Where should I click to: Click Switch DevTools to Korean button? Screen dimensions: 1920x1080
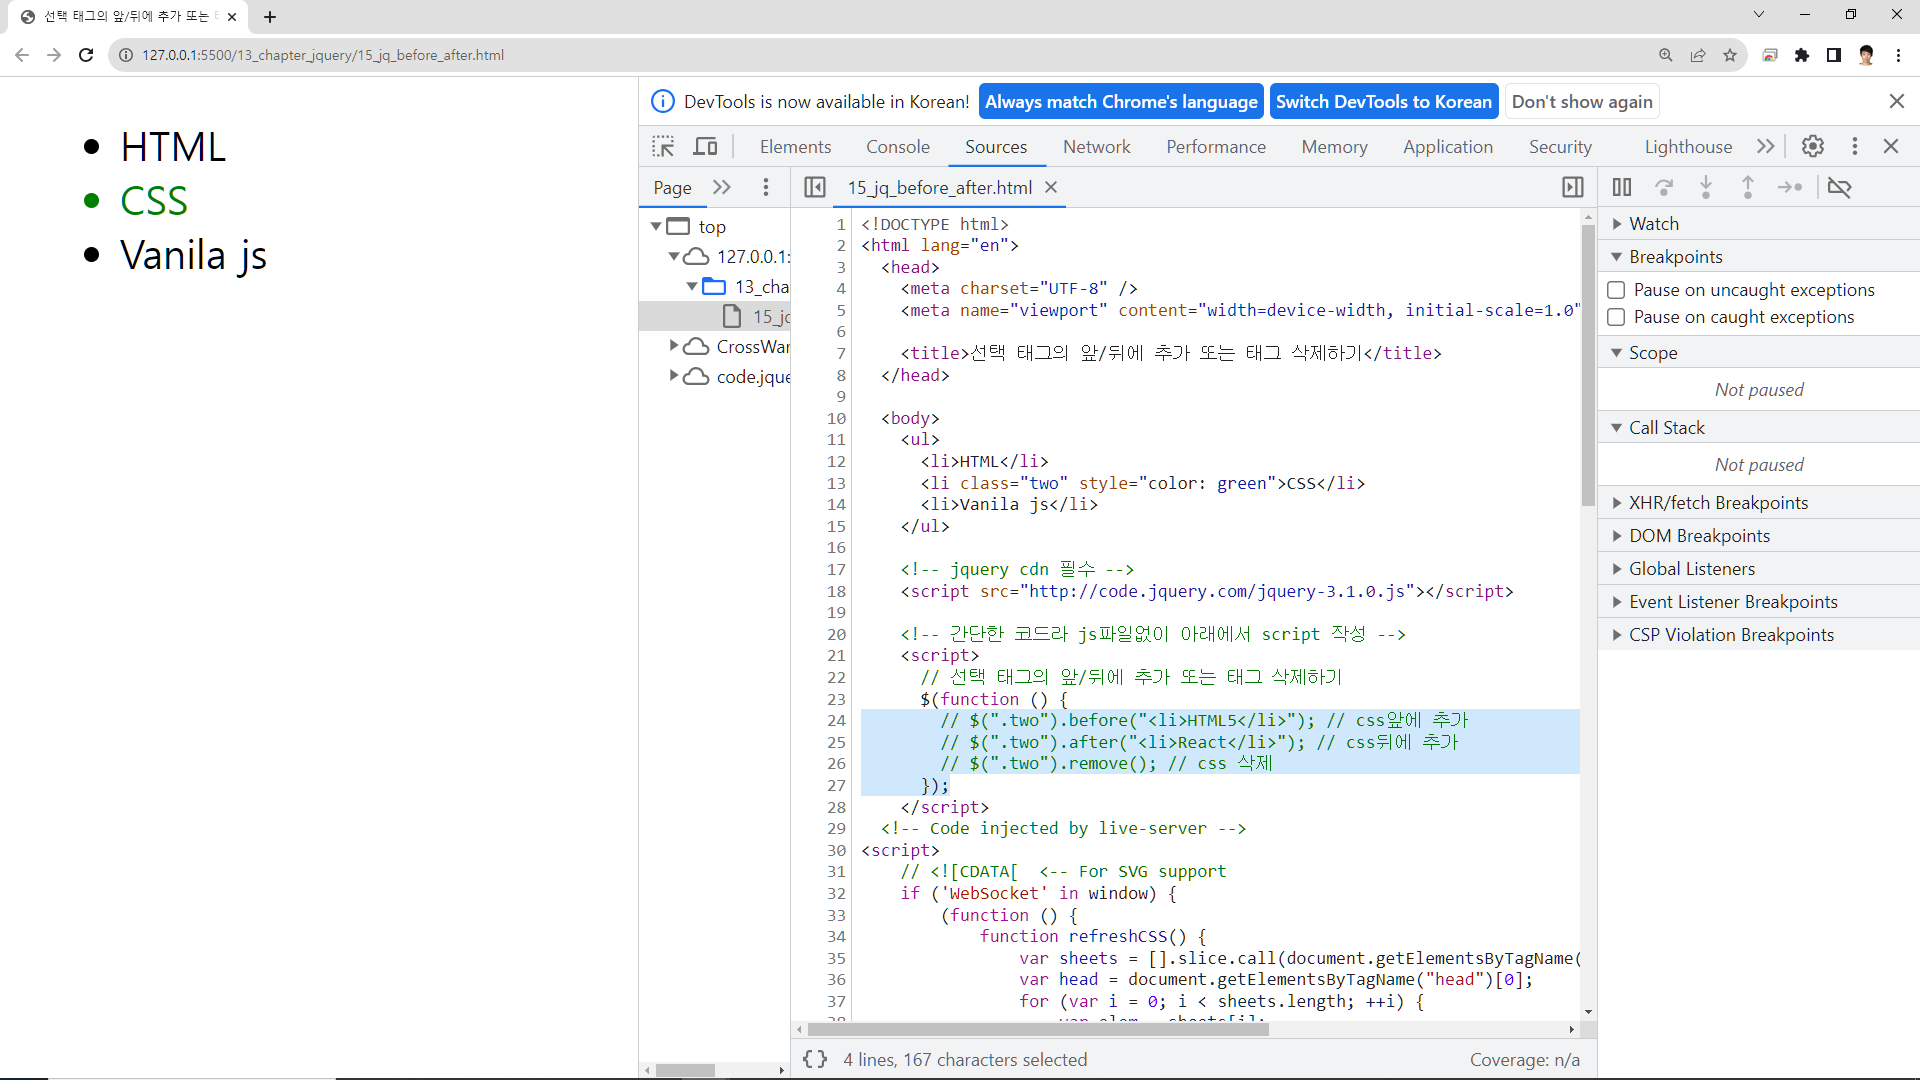click(1383, 102)
